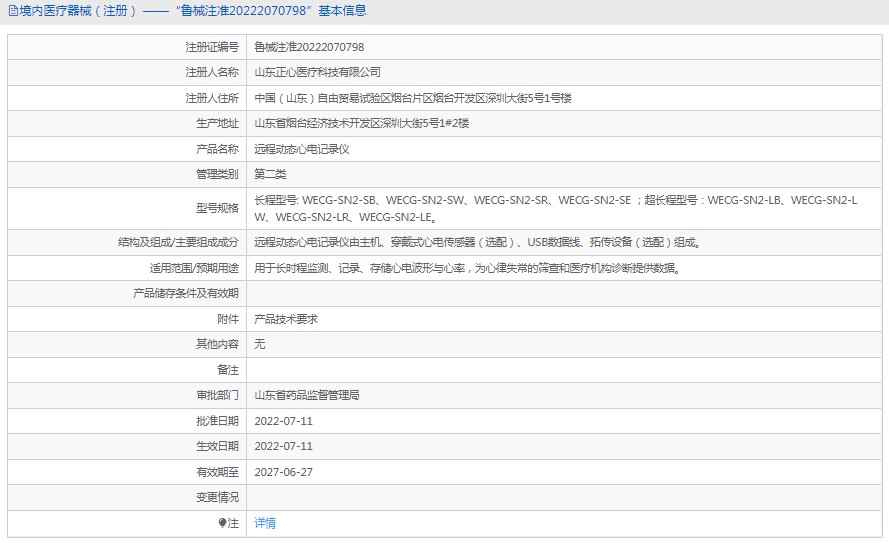Select the intended use text 用于长时程监测
Screen dimensions: 889x543
[x=468, y=268]
